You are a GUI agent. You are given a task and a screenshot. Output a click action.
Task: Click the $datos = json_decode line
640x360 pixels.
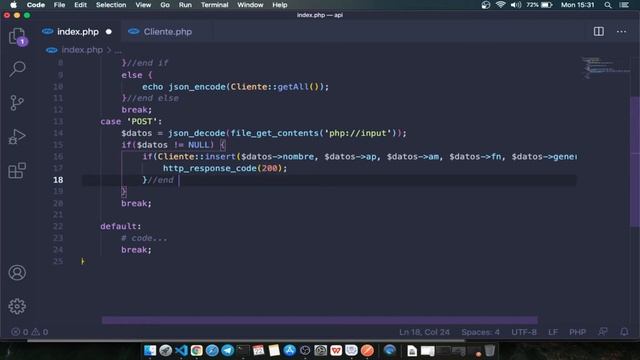click(x=264, y=133)
